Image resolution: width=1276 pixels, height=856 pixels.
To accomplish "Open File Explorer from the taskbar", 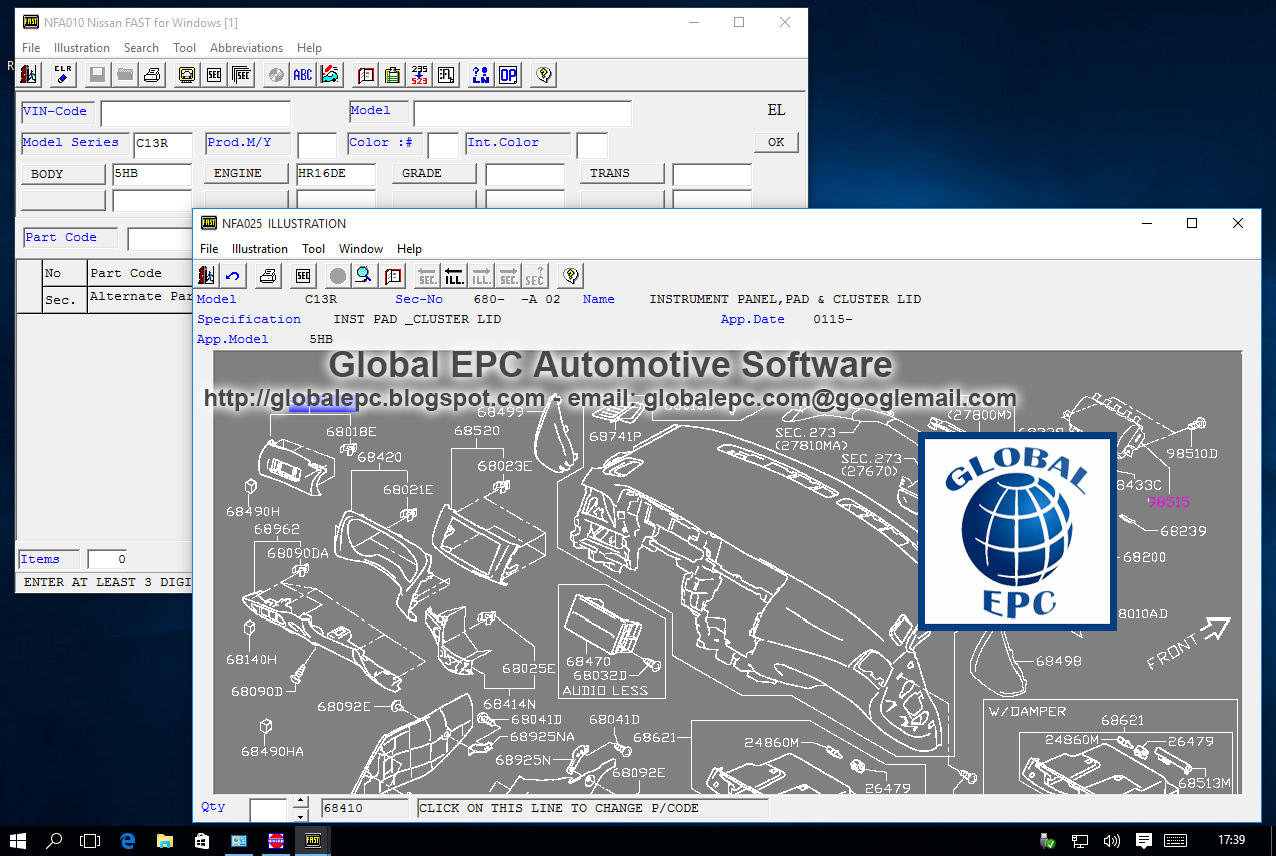I will (164, 840).
